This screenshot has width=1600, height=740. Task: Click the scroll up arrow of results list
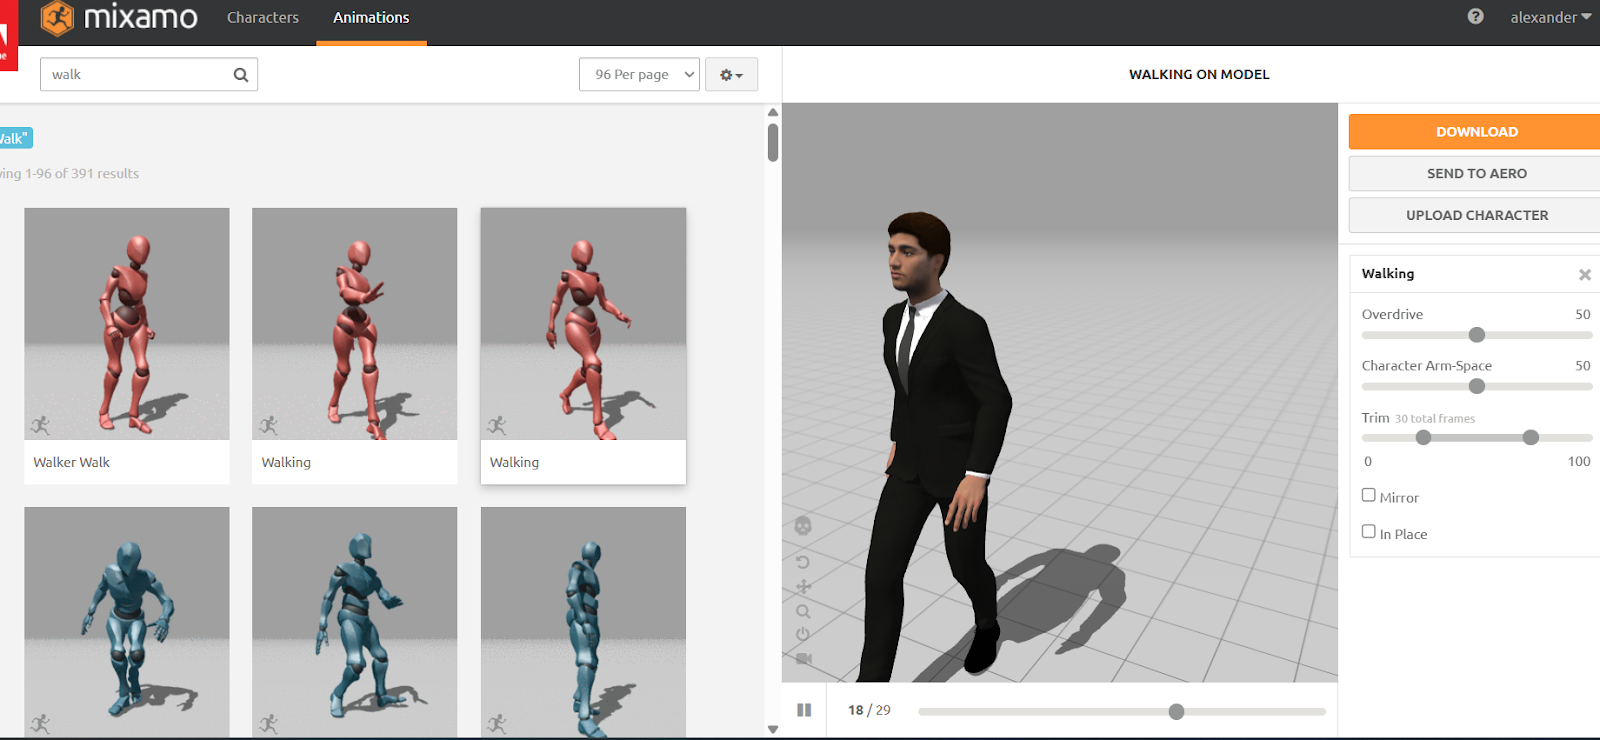click(x=773, y=112)
